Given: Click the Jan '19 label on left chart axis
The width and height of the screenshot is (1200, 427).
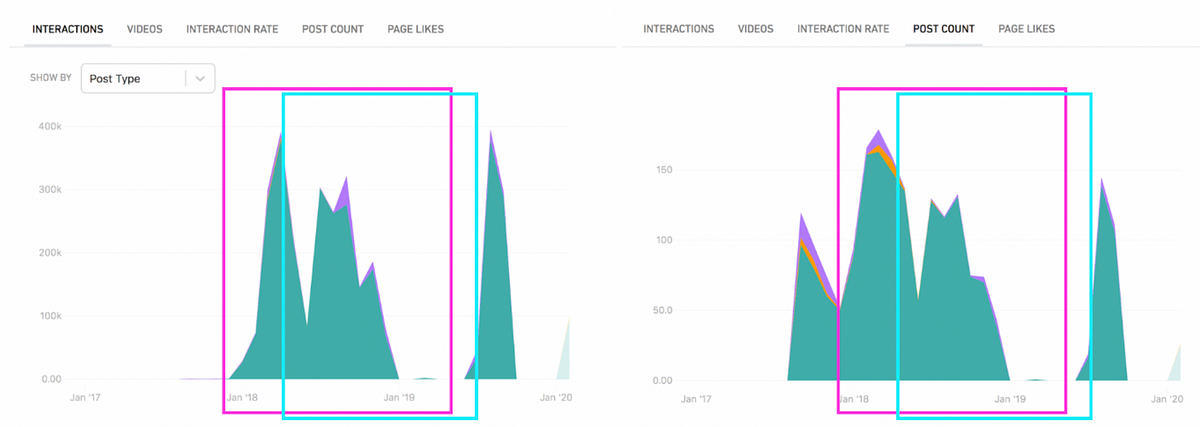Looking at the screenshot, I should pos(401,398).
